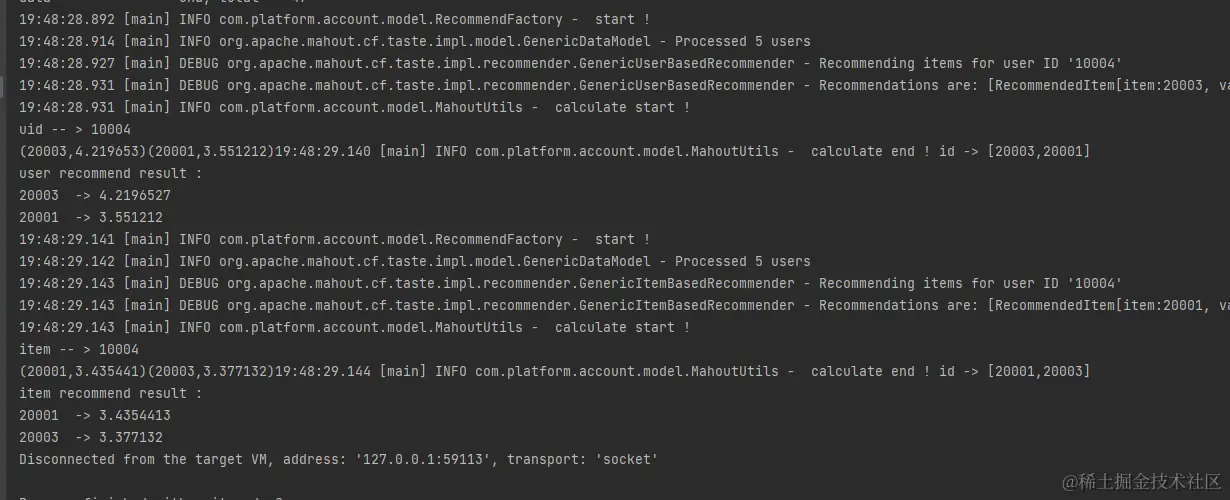This screenshot has width=1230, height=500.
Task: Select the '20003 -> 3.377132' result line
Action: click(x=91, y=438)
